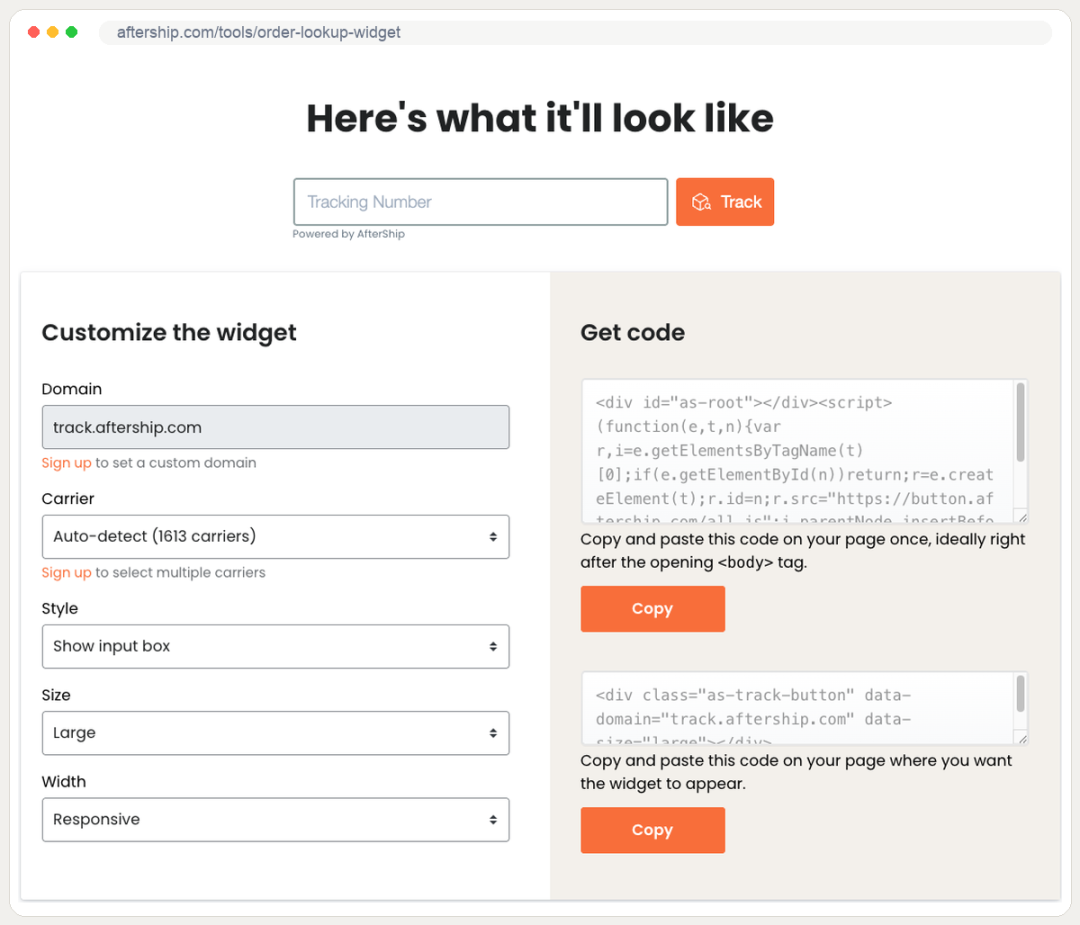Screen dimensions: 1080x925
Task: Click resize handle of script code textarea
Action: tap(1022, 518)
